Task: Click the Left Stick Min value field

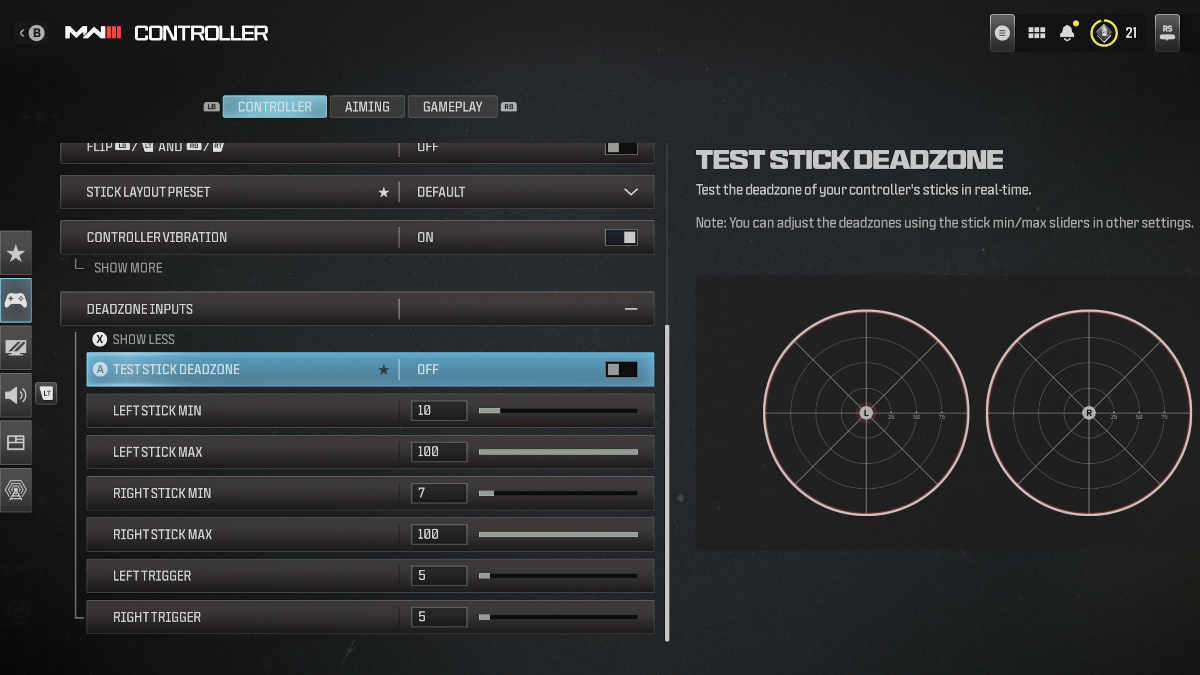Action: [438, 410]
